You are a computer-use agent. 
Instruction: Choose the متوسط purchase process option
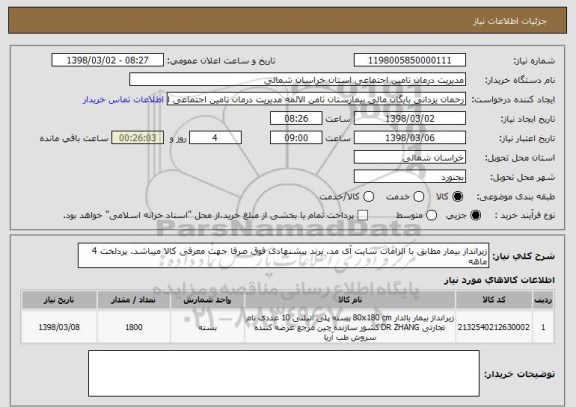[x=431, y=216]
